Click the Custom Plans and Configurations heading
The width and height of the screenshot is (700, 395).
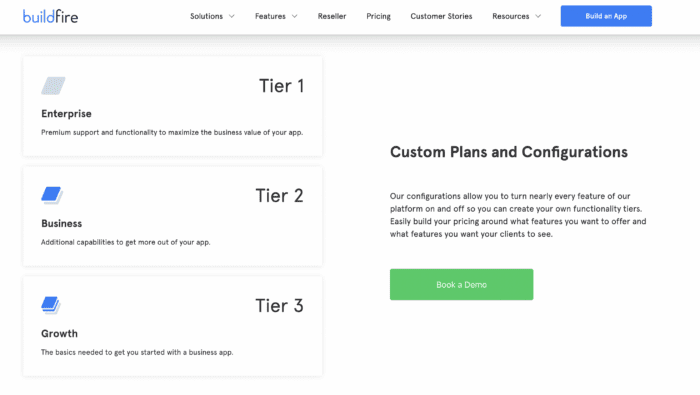tap(509, 152)
